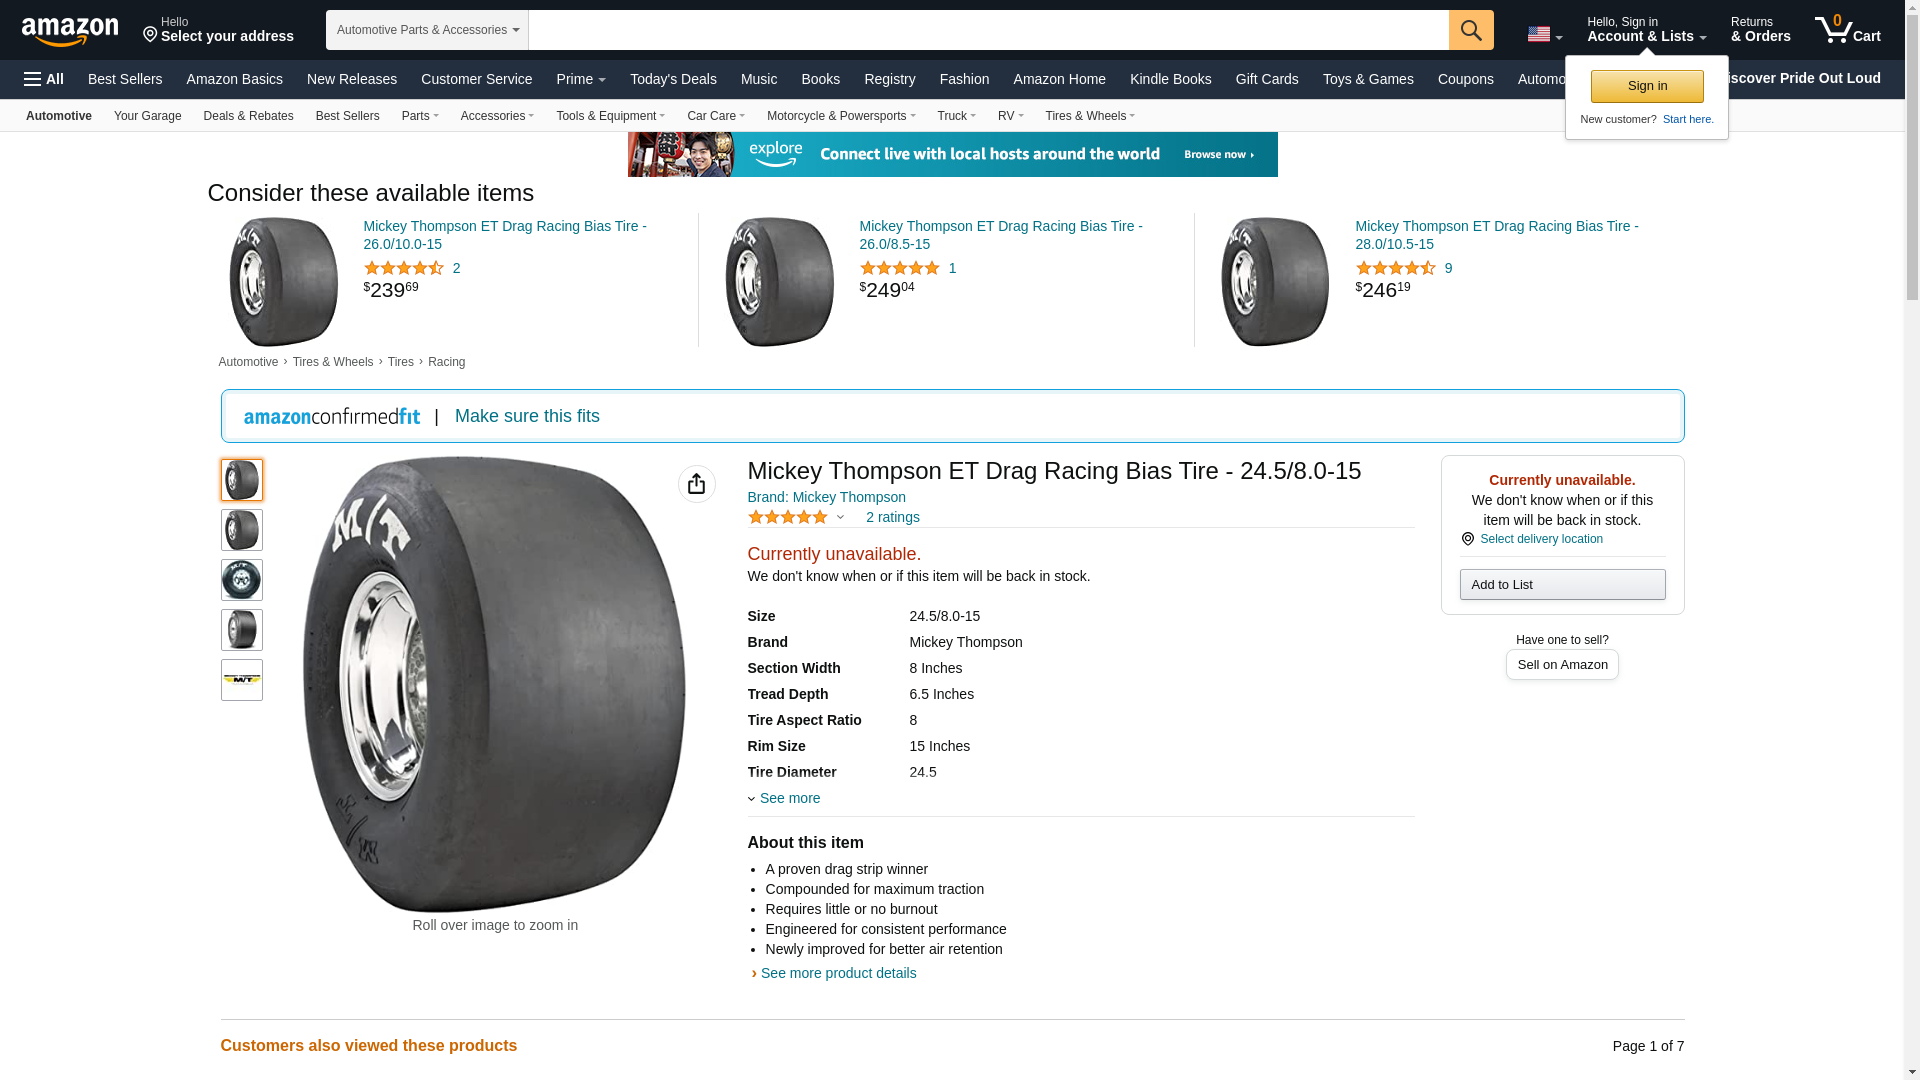The image size is (1920, 1080).
Task: Expand See more product specifications
Action: point(788,798)
